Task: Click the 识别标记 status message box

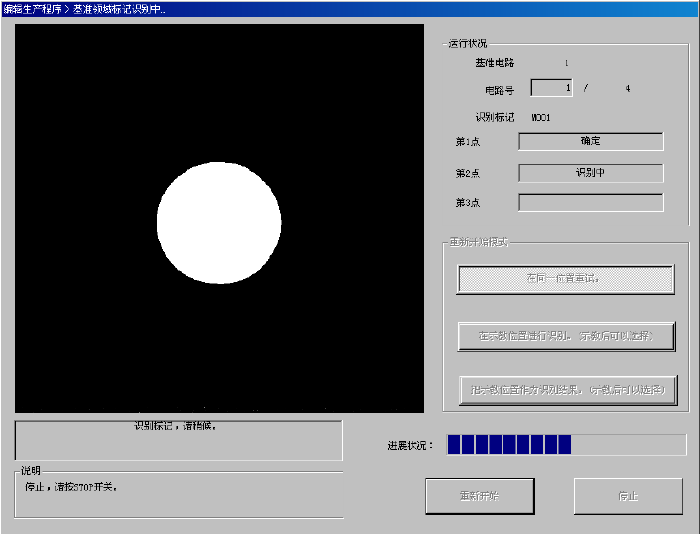Action: 178,439
